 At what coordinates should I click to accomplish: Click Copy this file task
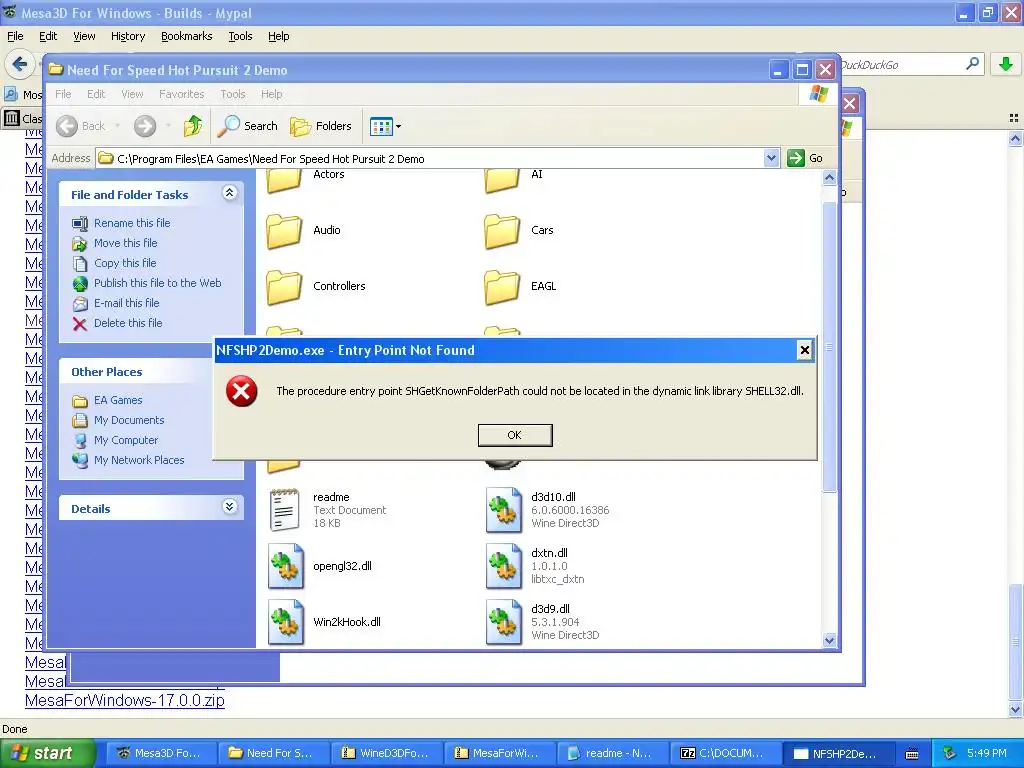(125, 263)
